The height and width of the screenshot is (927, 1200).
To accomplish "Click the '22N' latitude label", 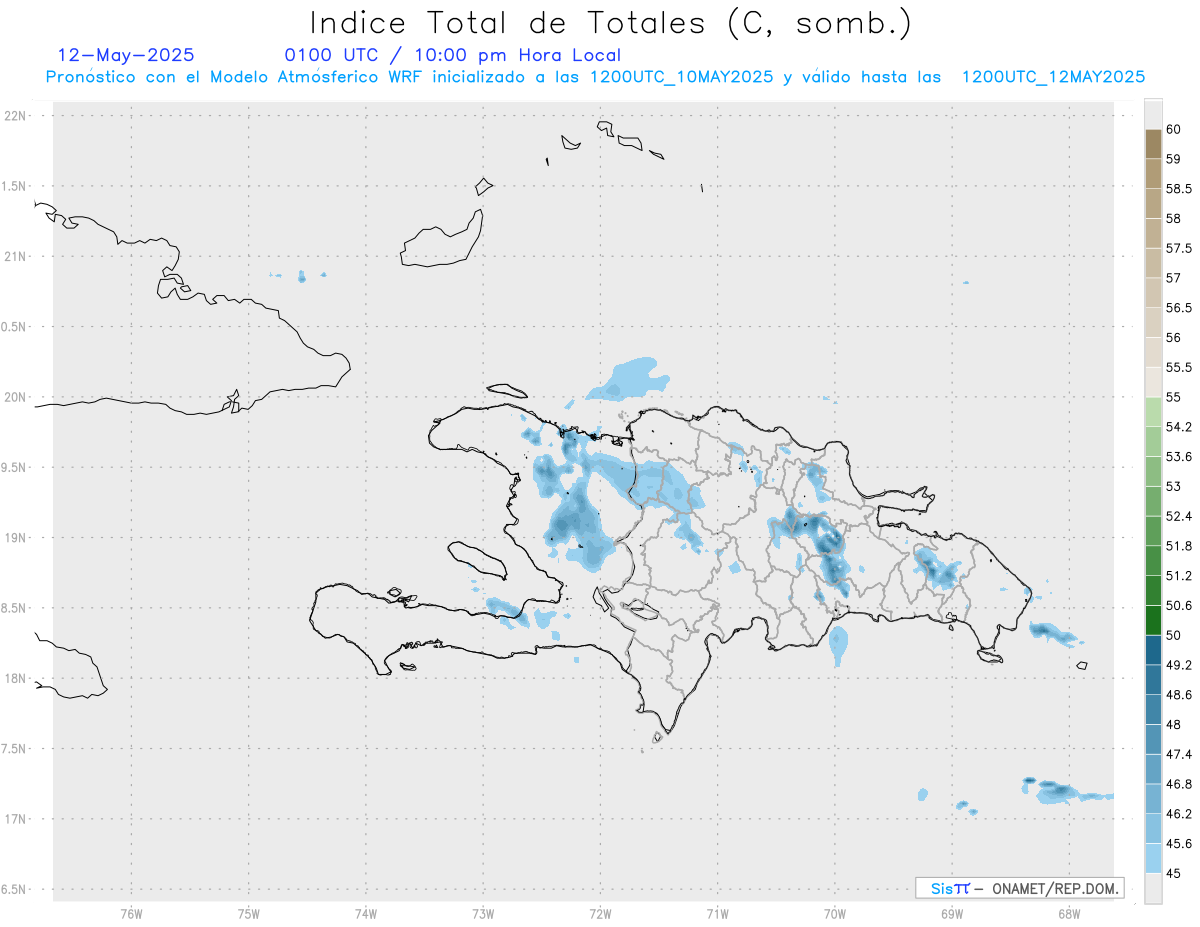I will tap(16, 116).
